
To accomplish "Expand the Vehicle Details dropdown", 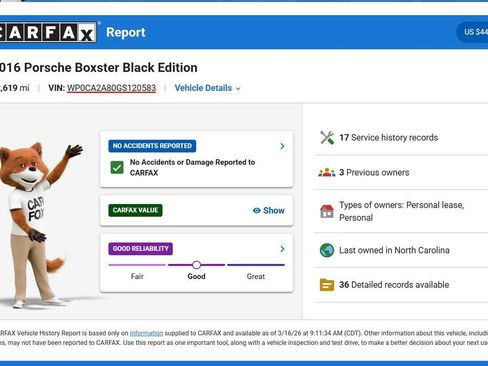I will 207,88.
